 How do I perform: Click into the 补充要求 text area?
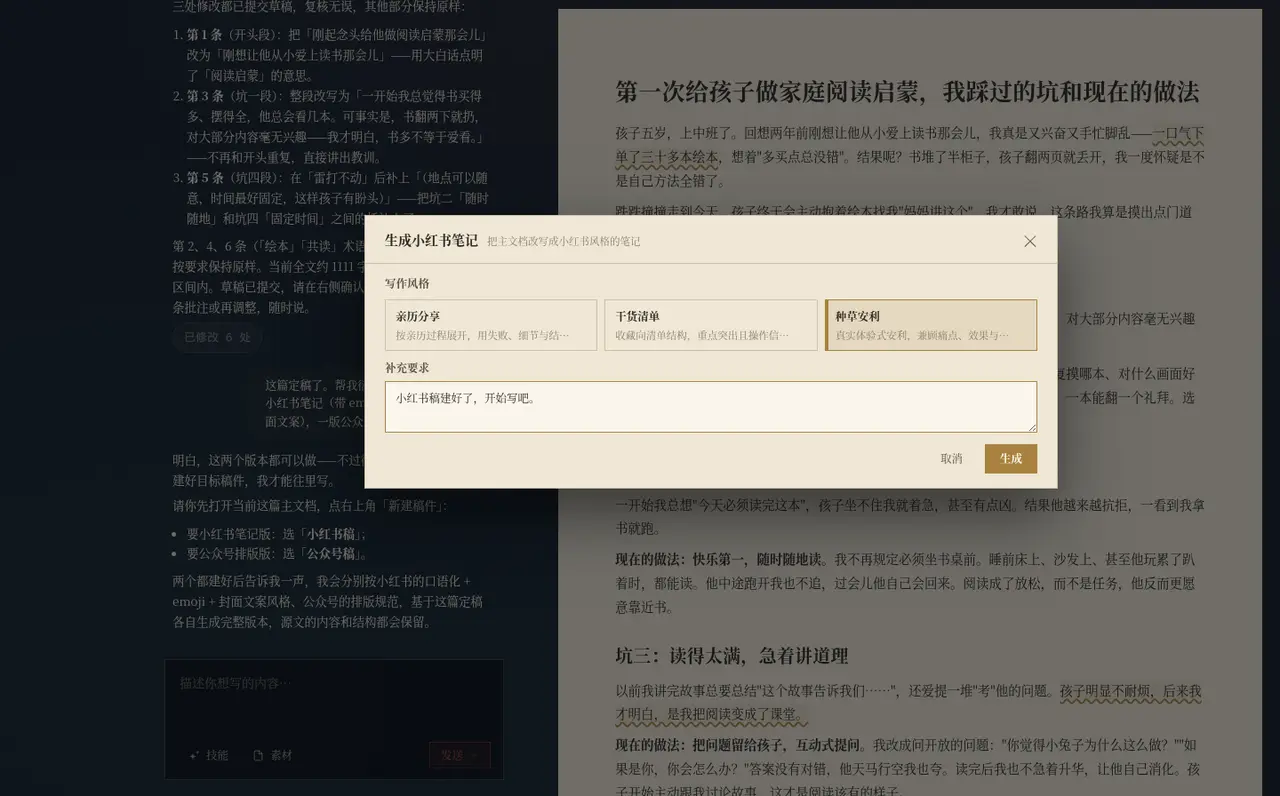click(711, 407)
